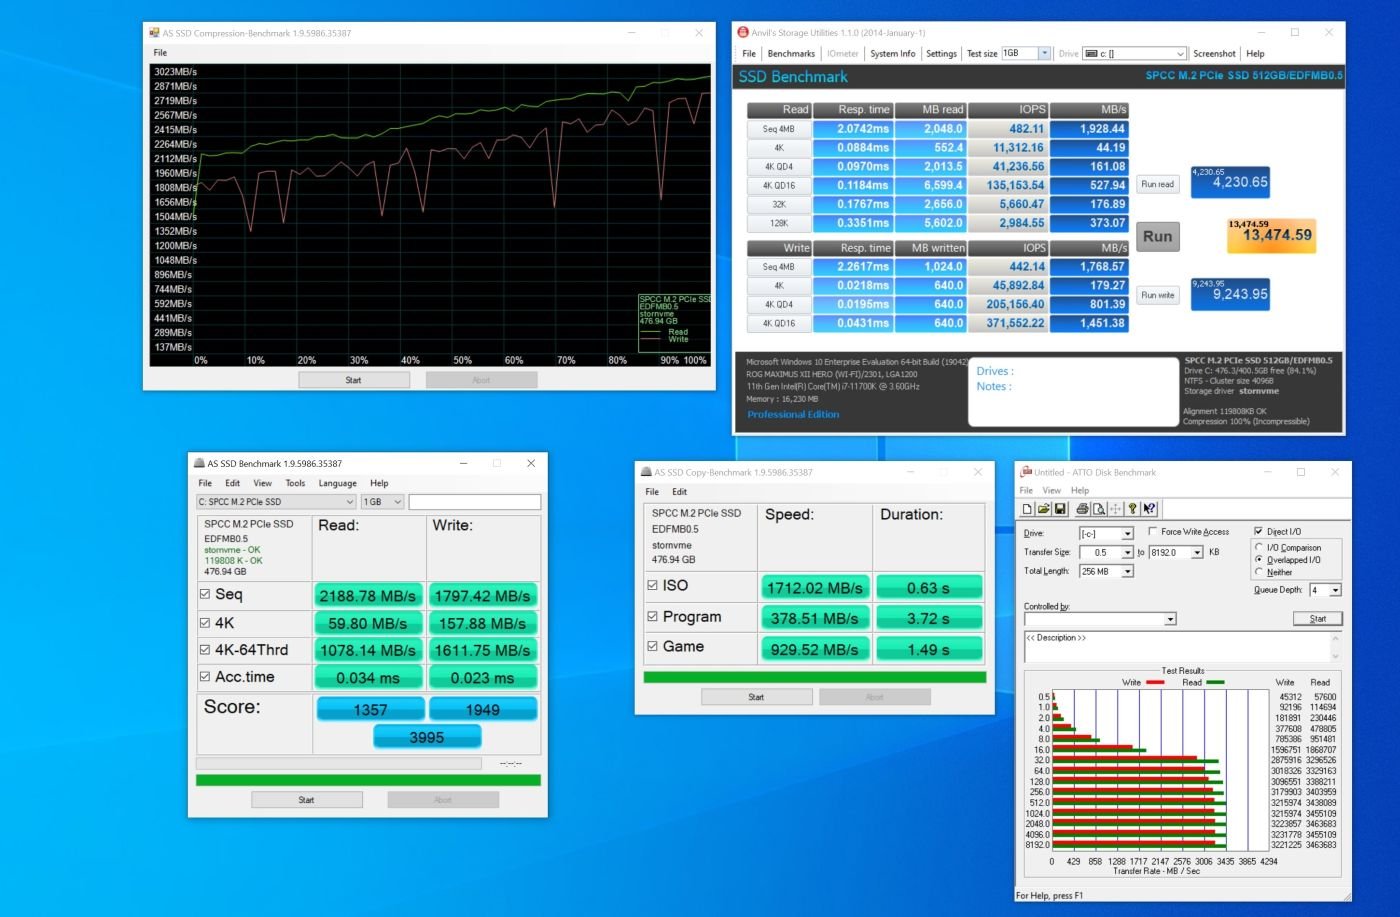Click the AS SSD Copy-Benchmark title bar icon
This screenshot has height=917, width=1400.
(x=646, y=472)
